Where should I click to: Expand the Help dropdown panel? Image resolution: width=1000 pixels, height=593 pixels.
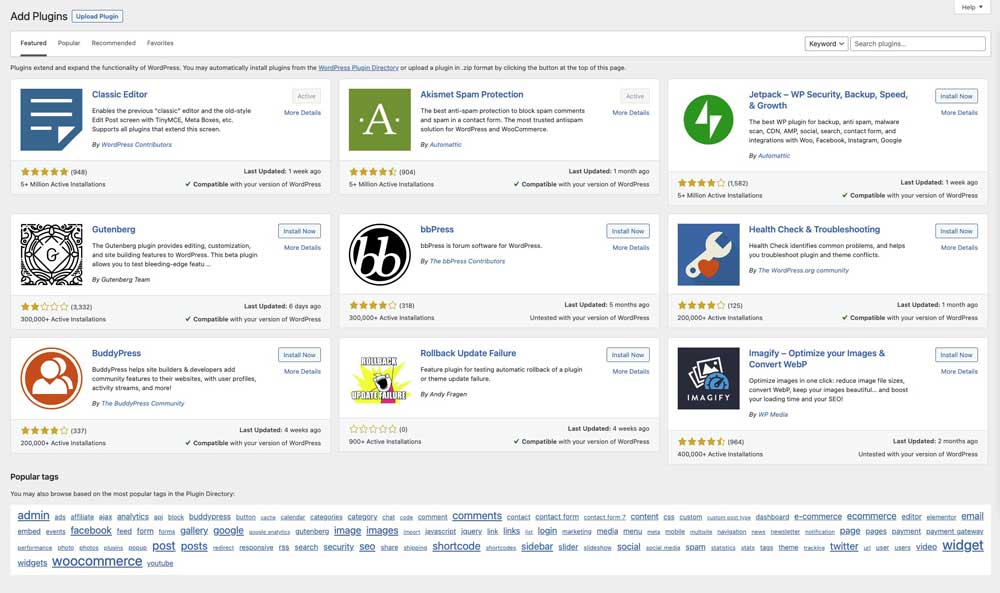[971, 7]
